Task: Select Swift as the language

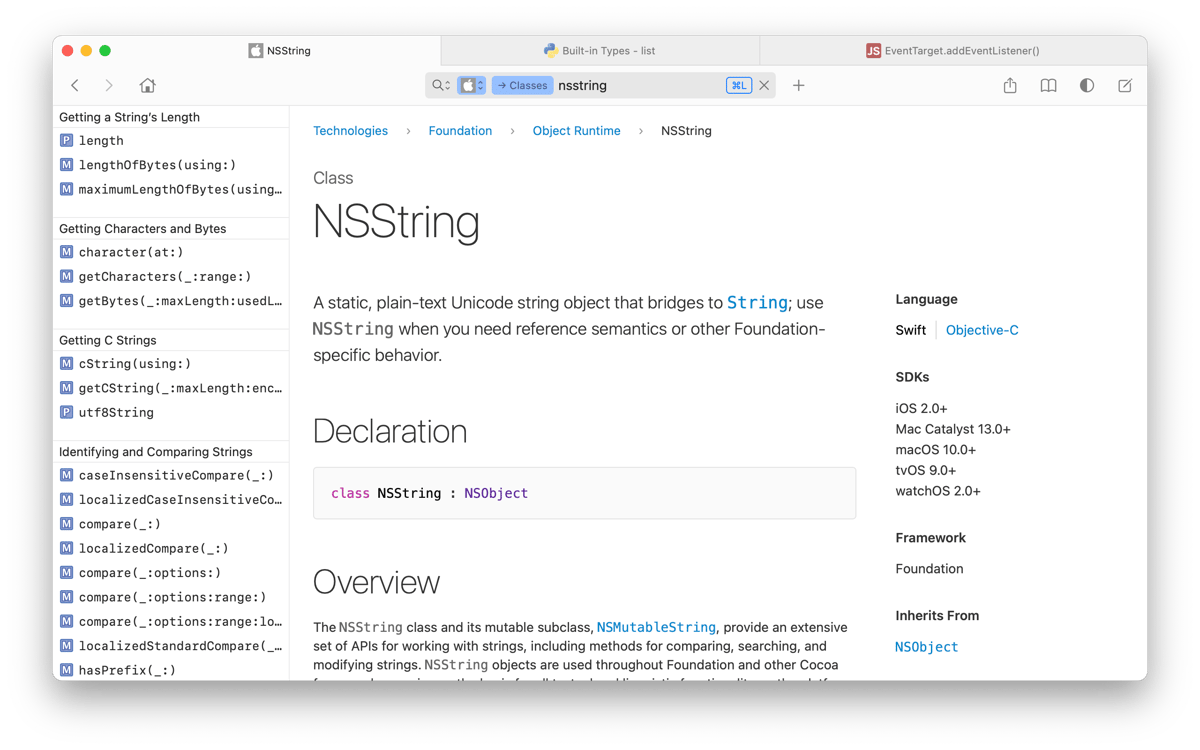Action: pos(910,330)
